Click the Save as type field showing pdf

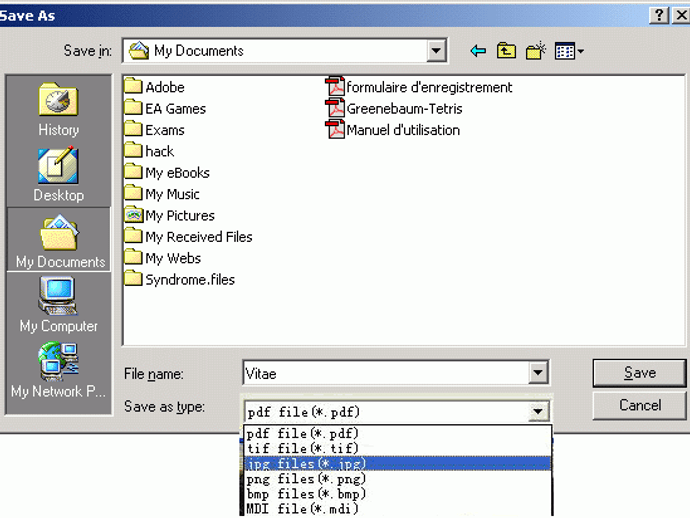pyautogui.click(x=386, y=412)
